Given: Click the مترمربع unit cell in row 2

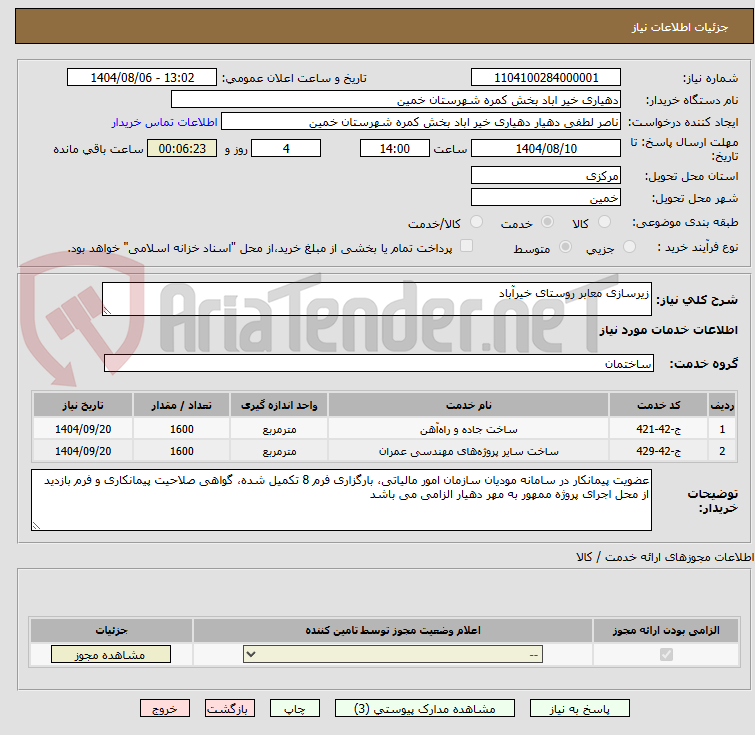Looking at the screenshot, I should 279,451.
